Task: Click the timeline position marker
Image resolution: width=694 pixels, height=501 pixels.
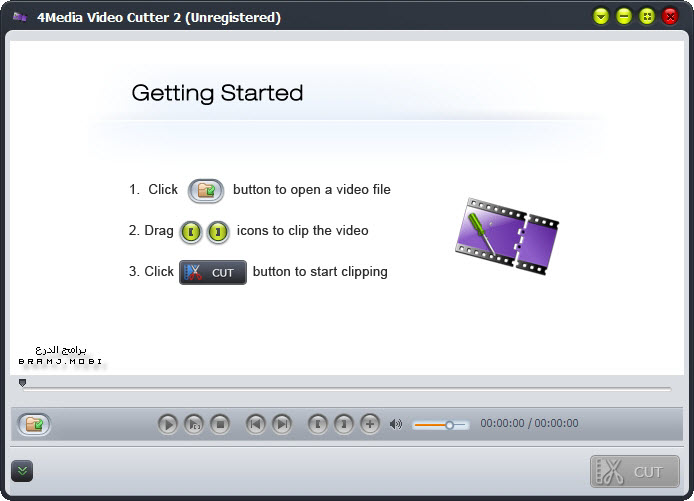Action: (x=23, y=382)
